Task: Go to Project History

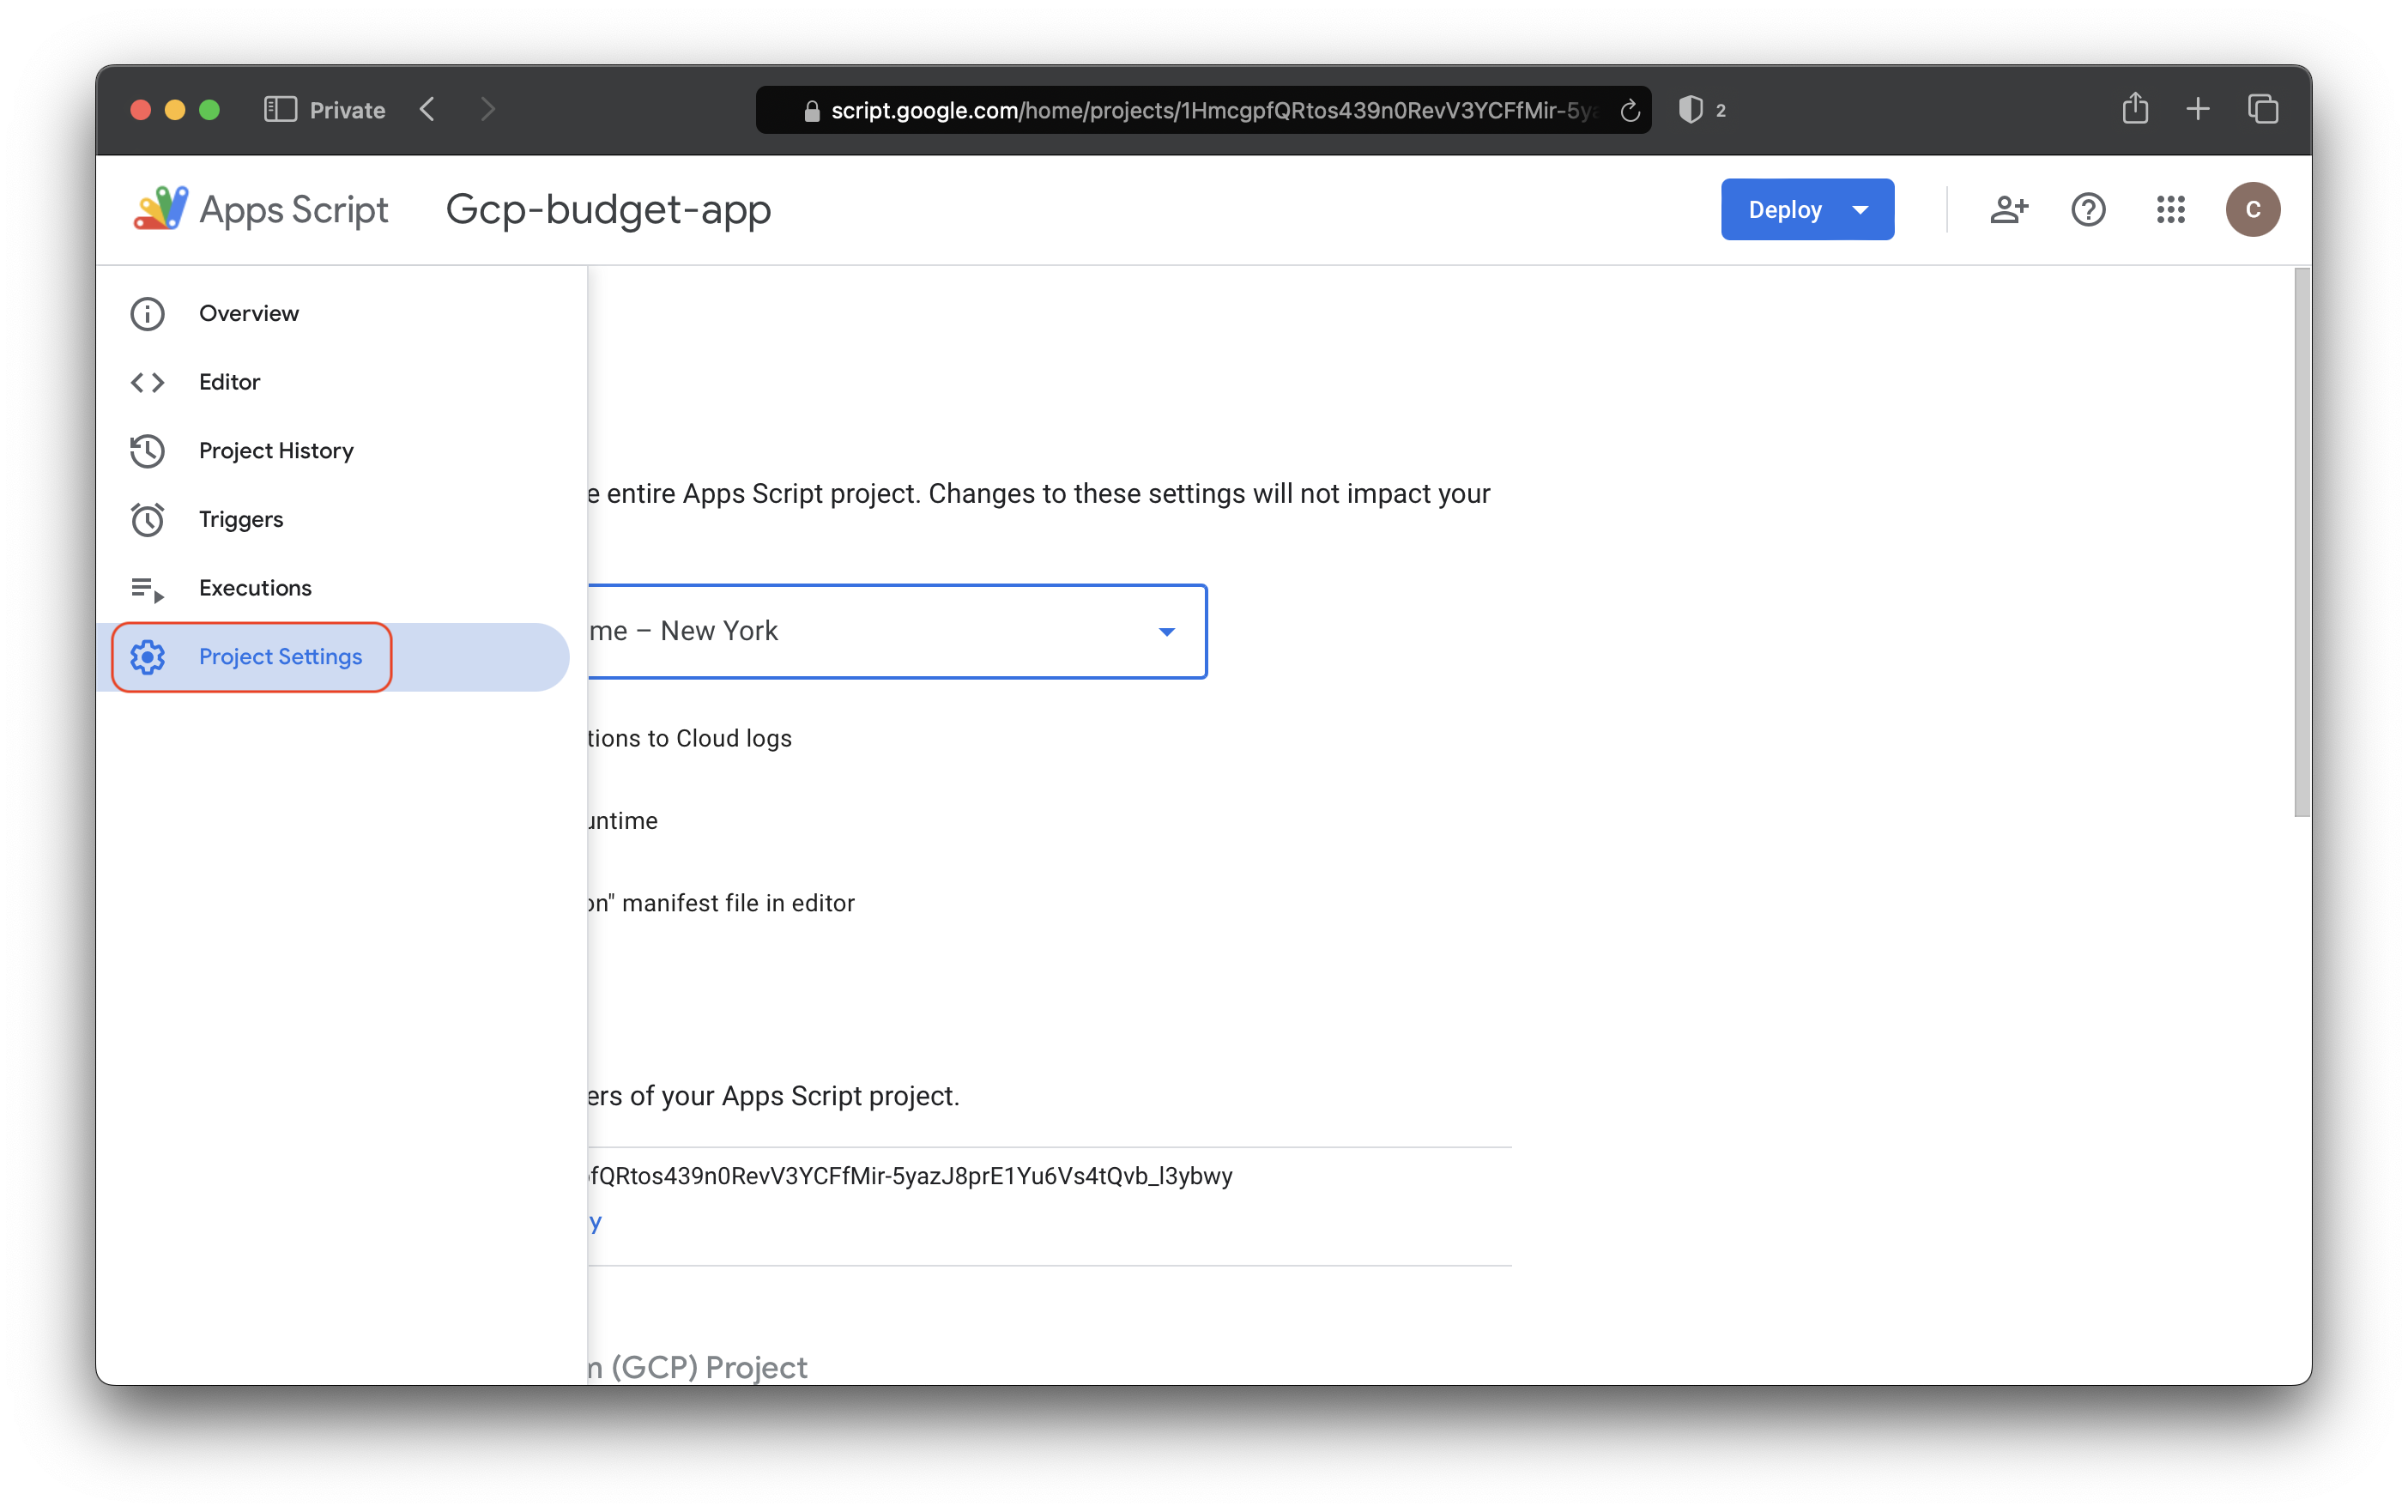Action: coord(276,451)
